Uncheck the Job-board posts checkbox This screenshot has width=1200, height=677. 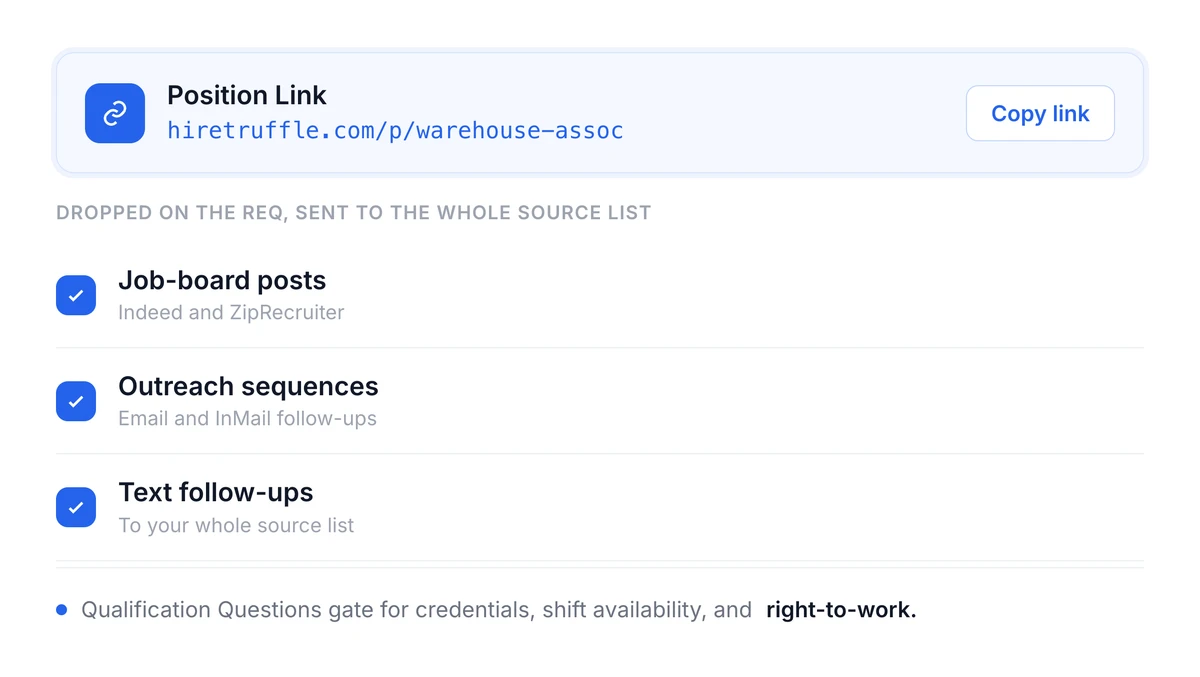(x=76, y=295)
